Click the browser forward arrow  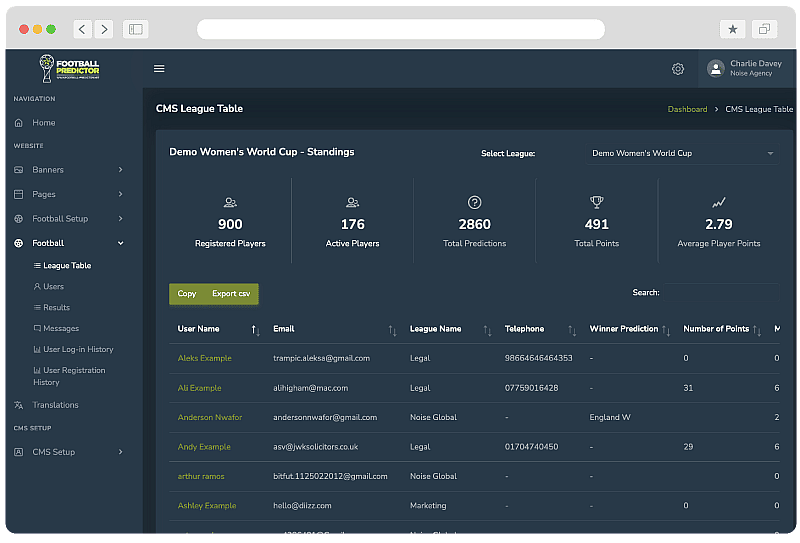click(x=104, y=29)
